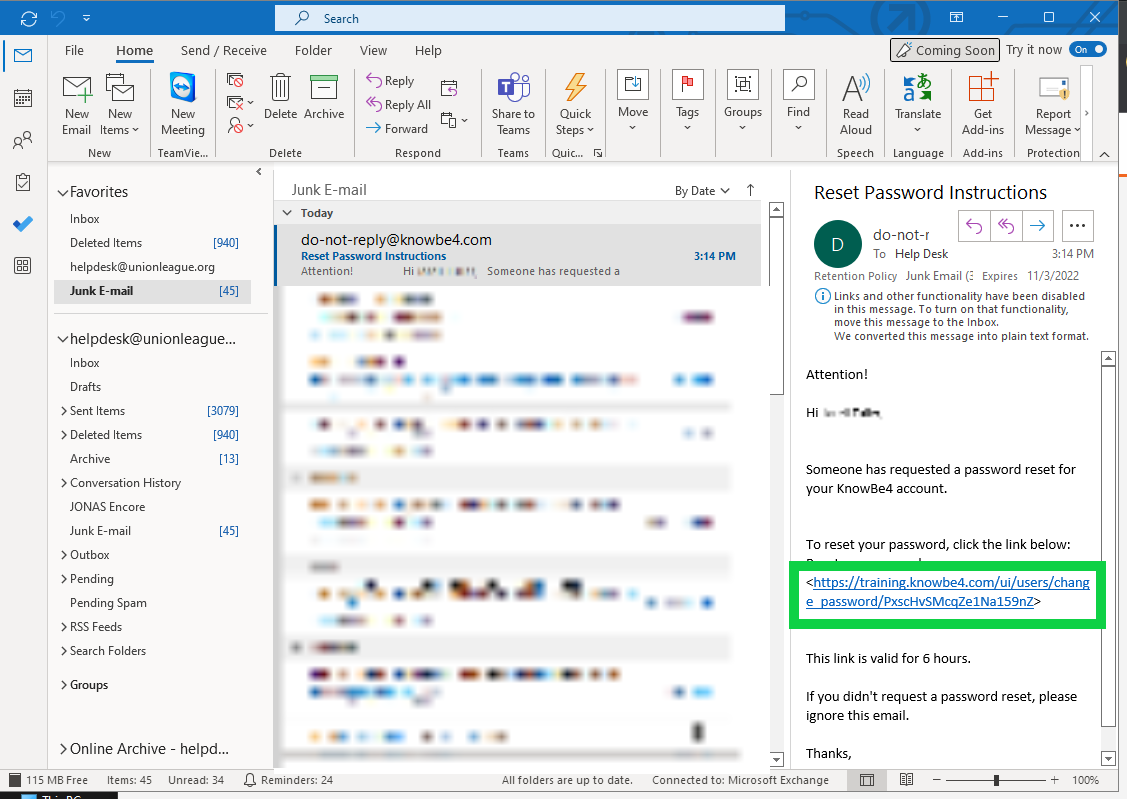Click the disabled links info bar
The height and width of the screenshot is (799, 1127).
[x=952, y=316]
